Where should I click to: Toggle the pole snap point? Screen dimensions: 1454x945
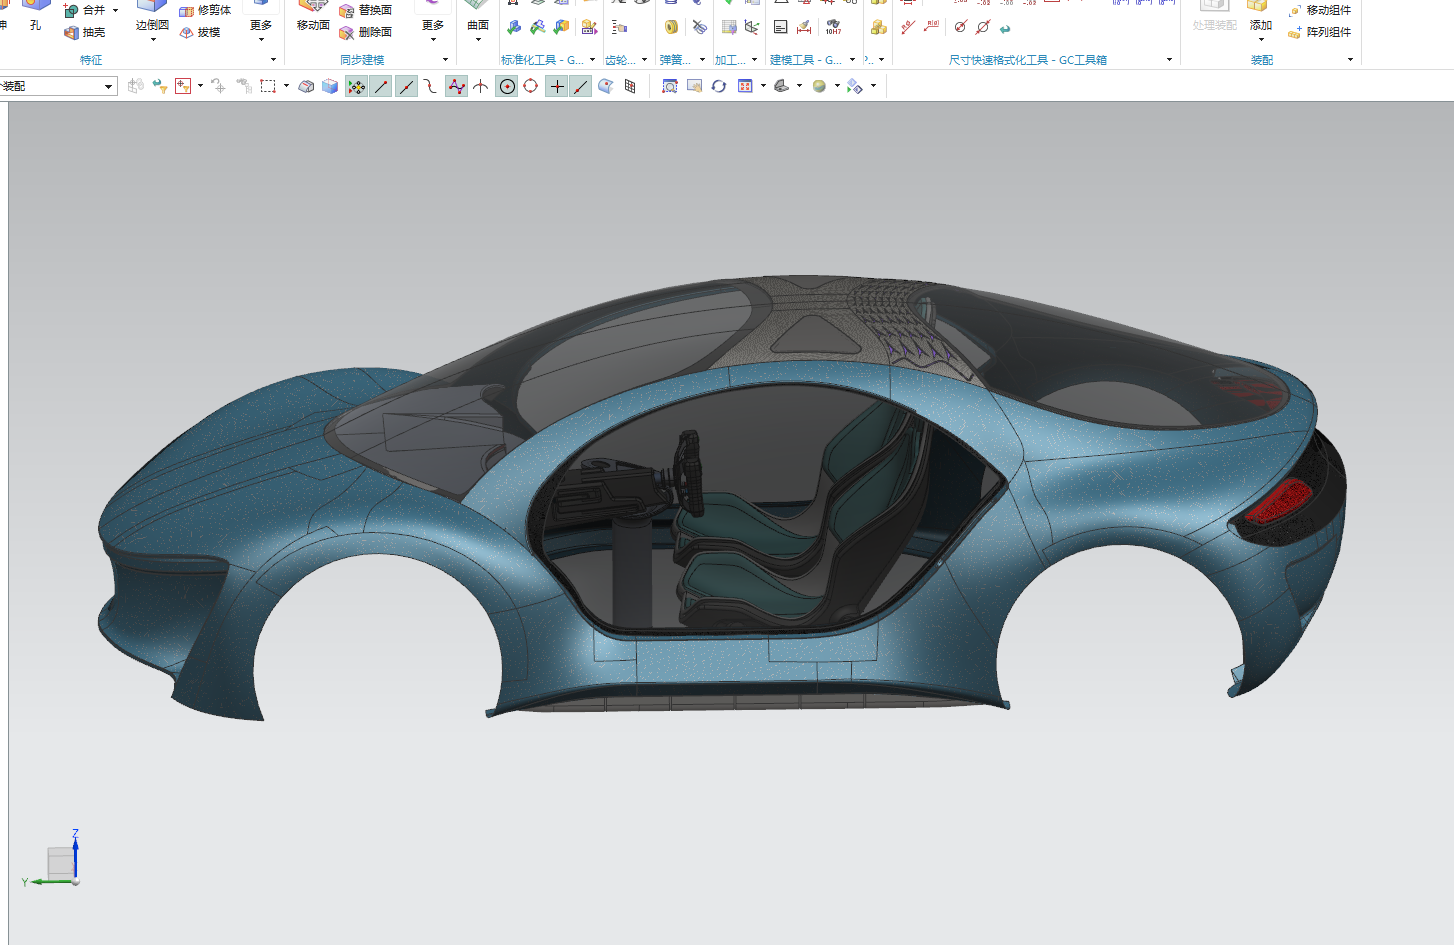[456, 86]
